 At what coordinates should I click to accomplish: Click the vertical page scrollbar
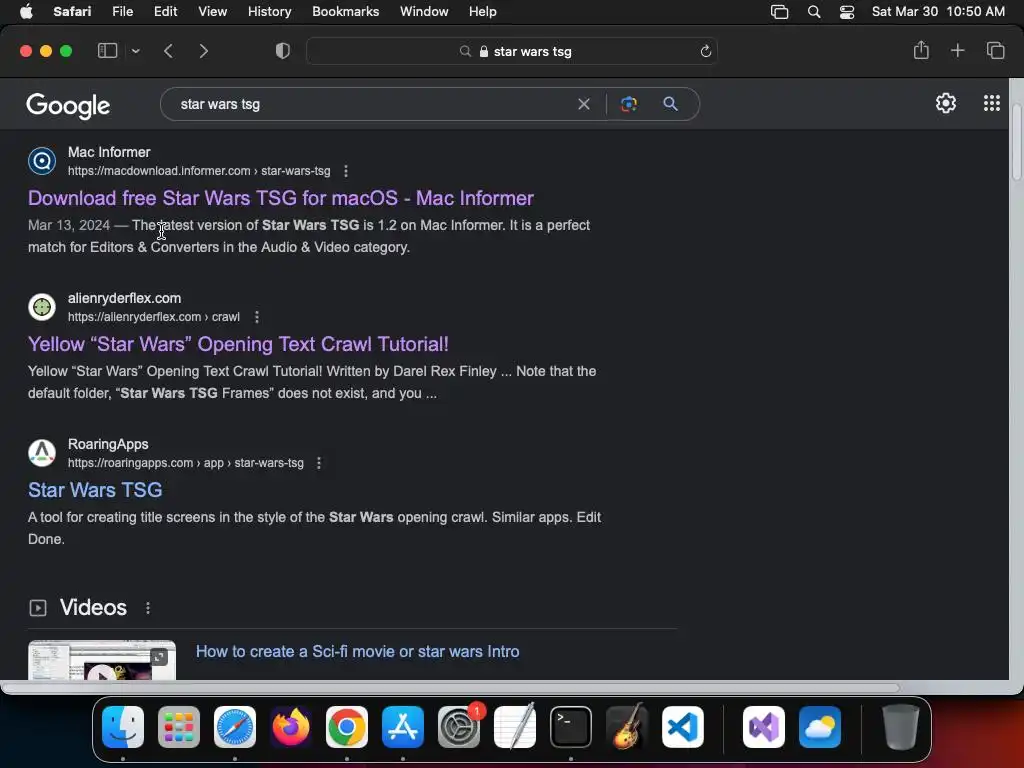pyautogui.click(x=1016, y=141)
